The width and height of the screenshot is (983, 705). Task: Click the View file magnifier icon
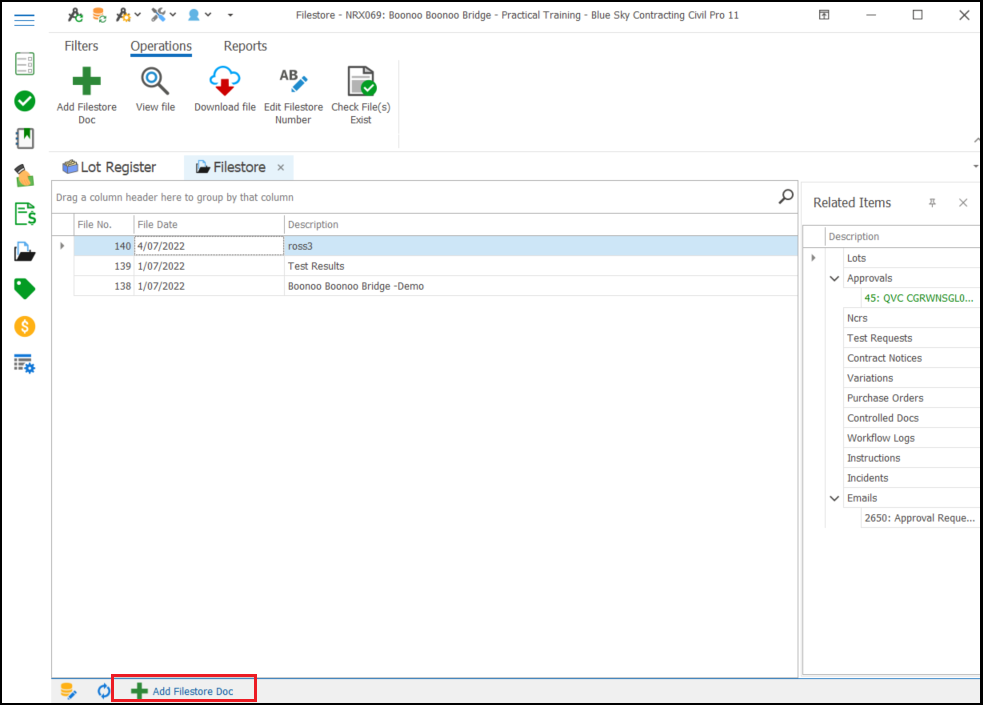pyautogui.click(x=155, y=82)
